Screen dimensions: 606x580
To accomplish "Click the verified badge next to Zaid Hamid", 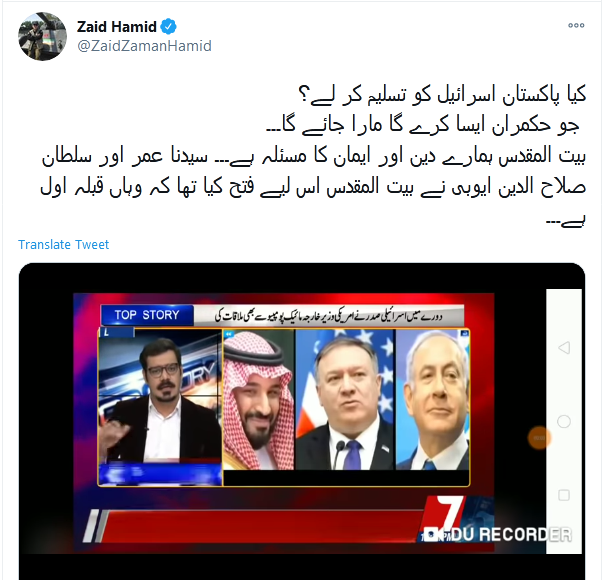I will 168,27.
